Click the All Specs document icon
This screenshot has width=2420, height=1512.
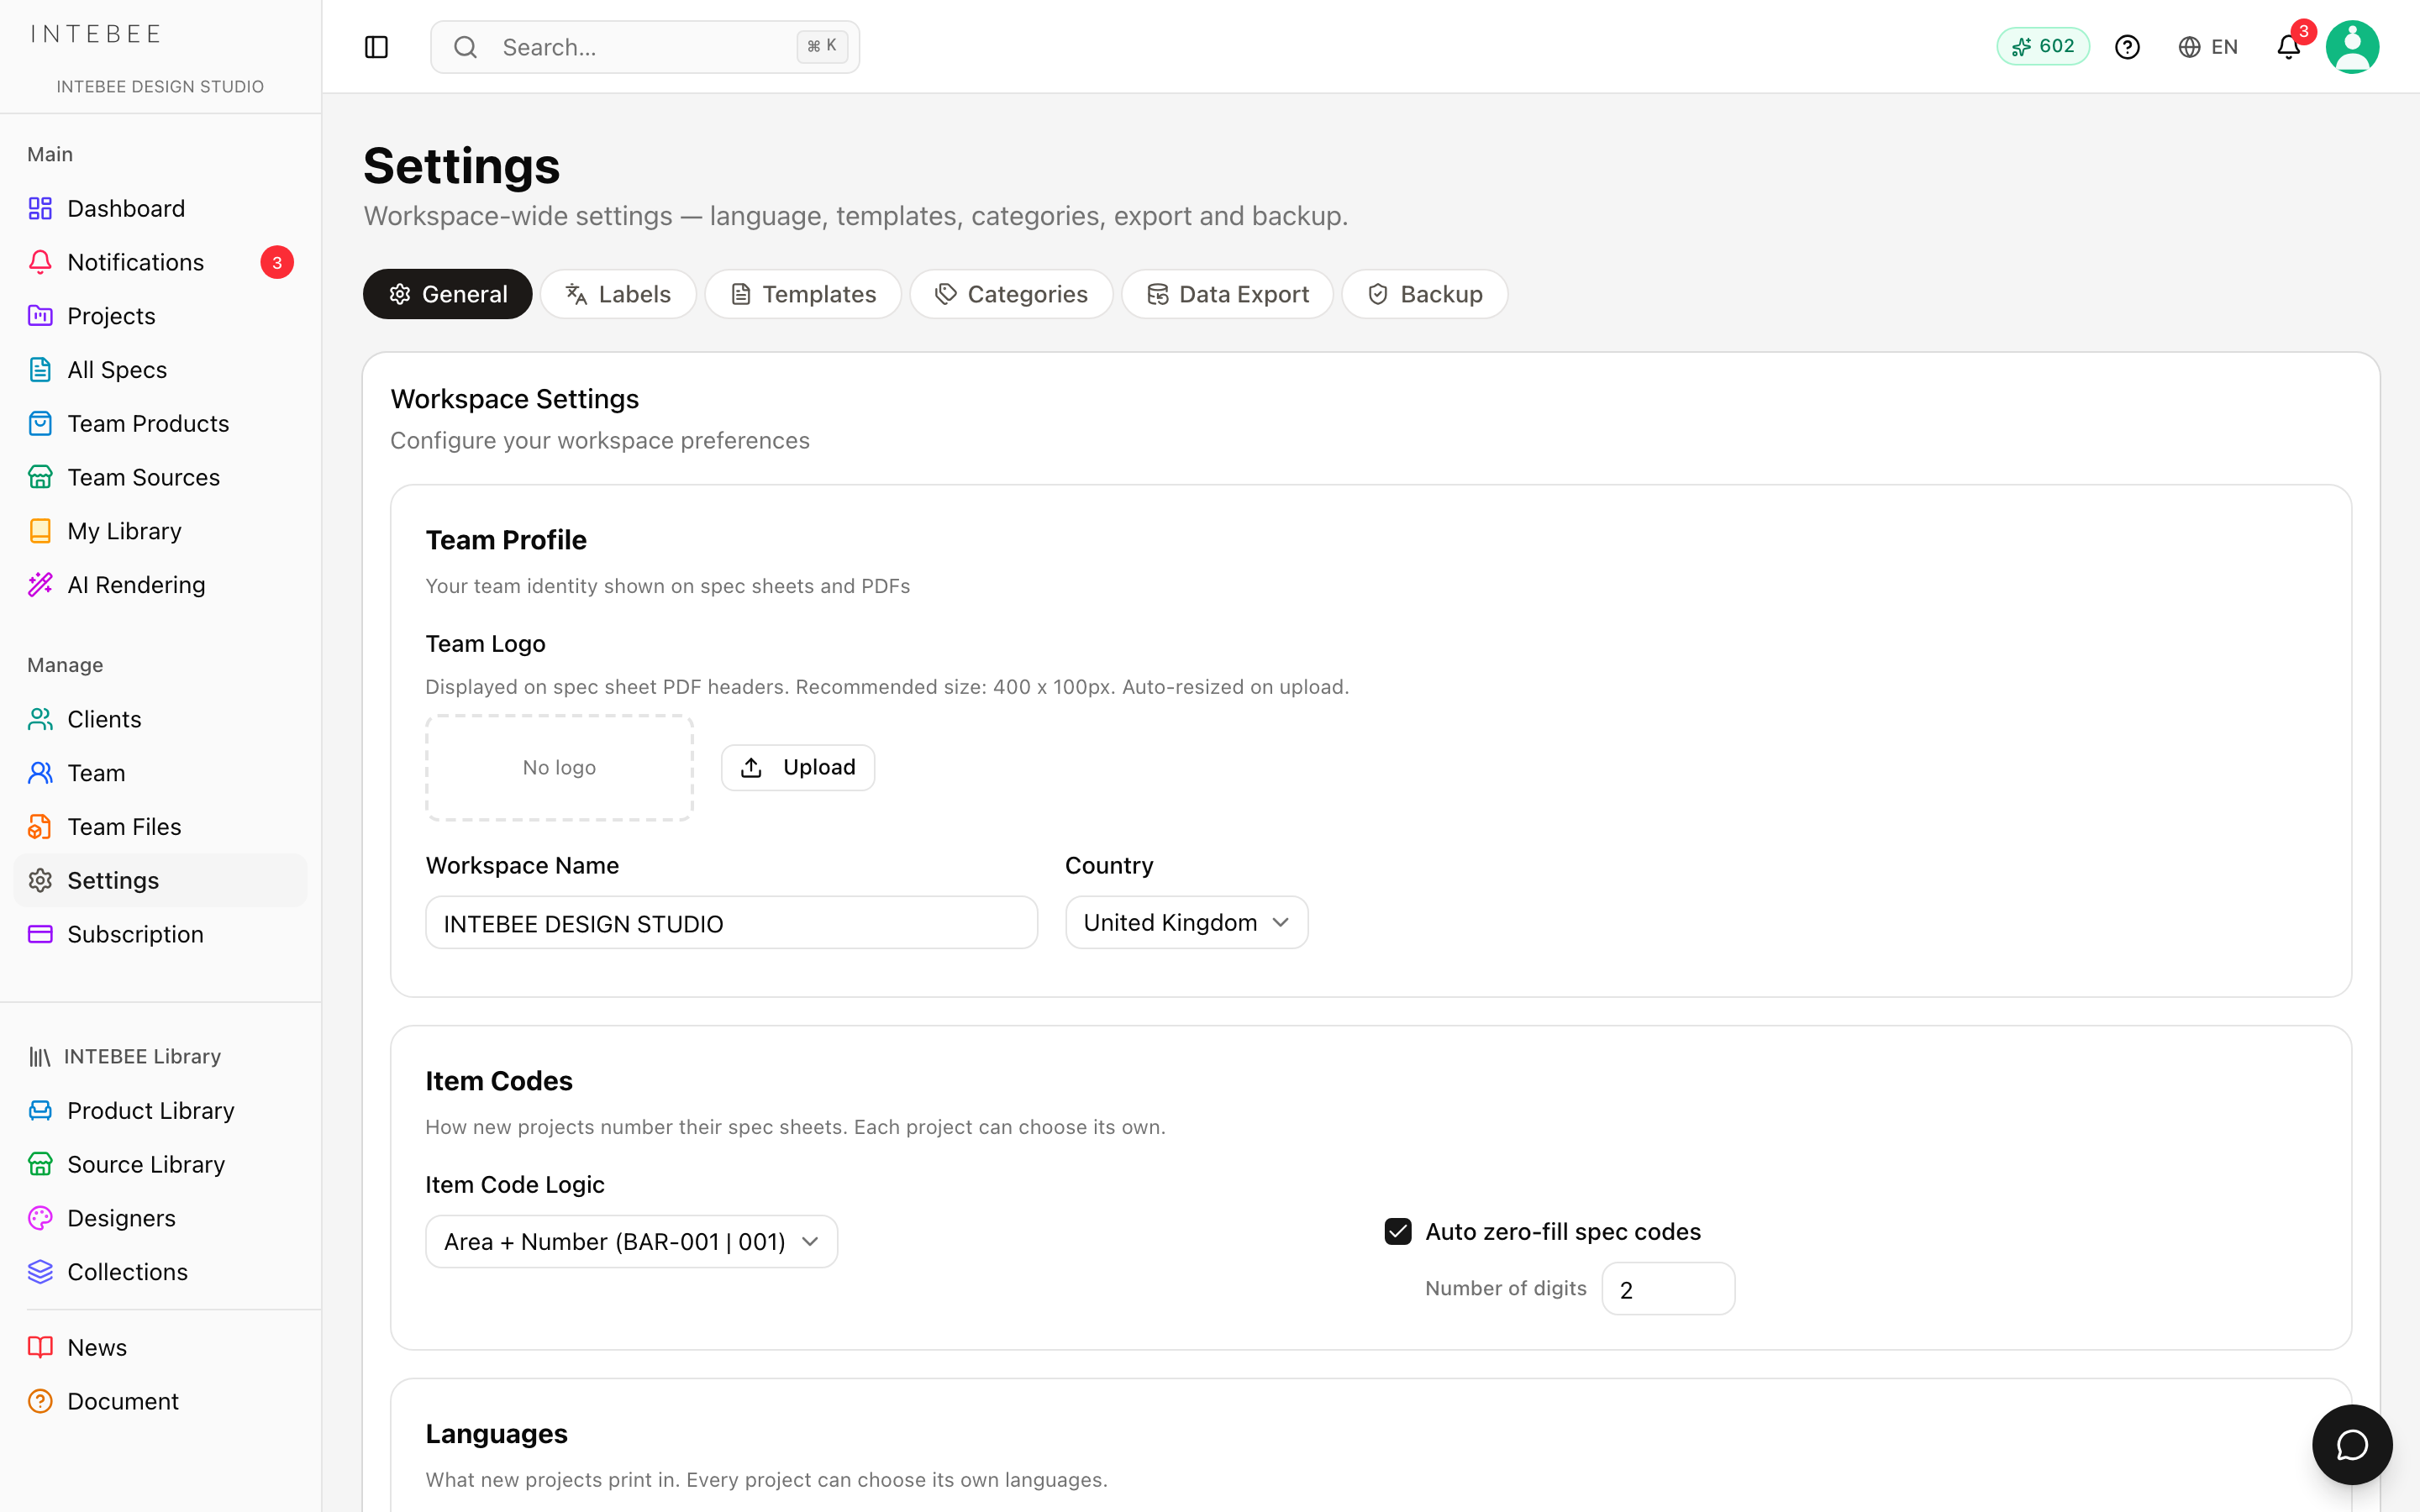[x=40, y=370]
